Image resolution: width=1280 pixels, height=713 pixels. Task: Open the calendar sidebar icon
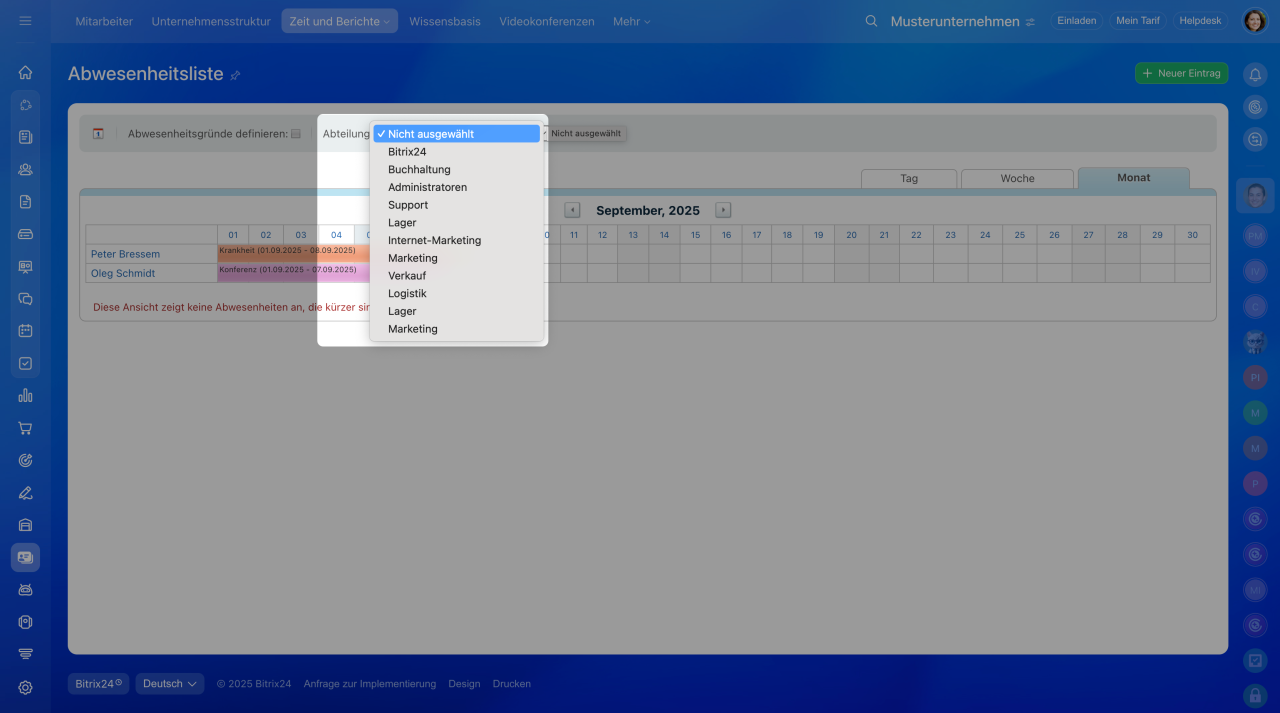click(x=25, y=331)
